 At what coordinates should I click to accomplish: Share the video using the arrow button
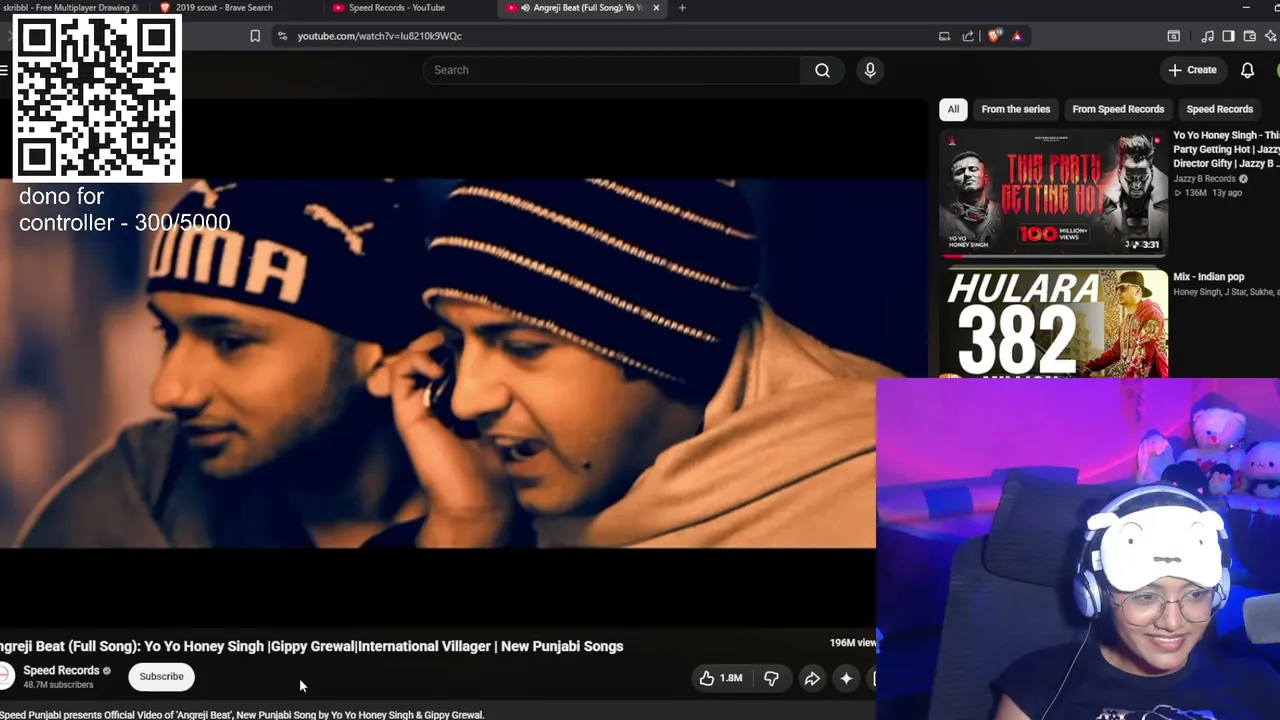[812, 678]
